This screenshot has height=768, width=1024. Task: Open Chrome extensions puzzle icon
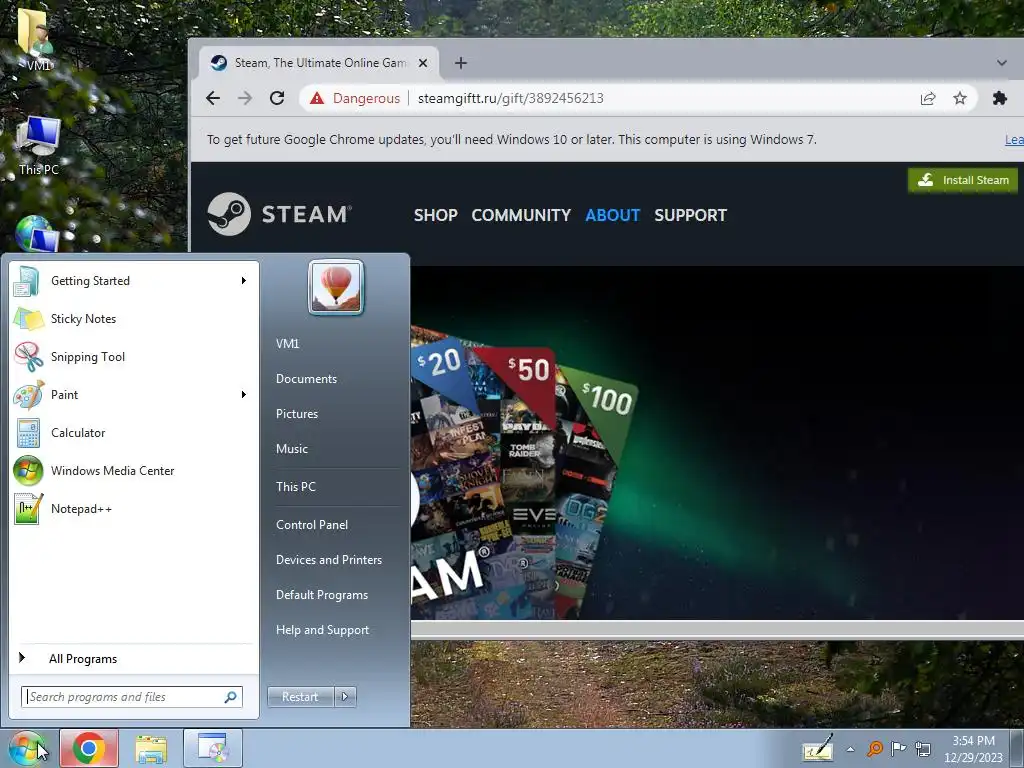point(999,98)
